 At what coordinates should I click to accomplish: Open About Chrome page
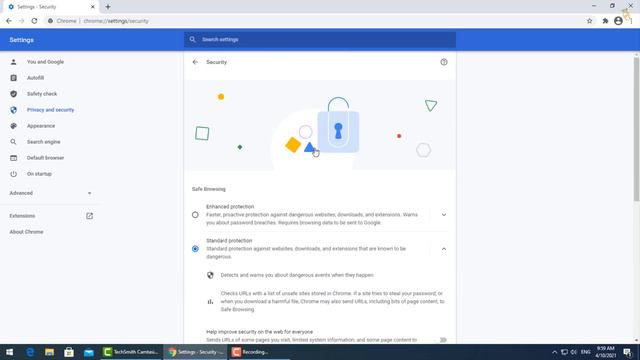point(27,232)
